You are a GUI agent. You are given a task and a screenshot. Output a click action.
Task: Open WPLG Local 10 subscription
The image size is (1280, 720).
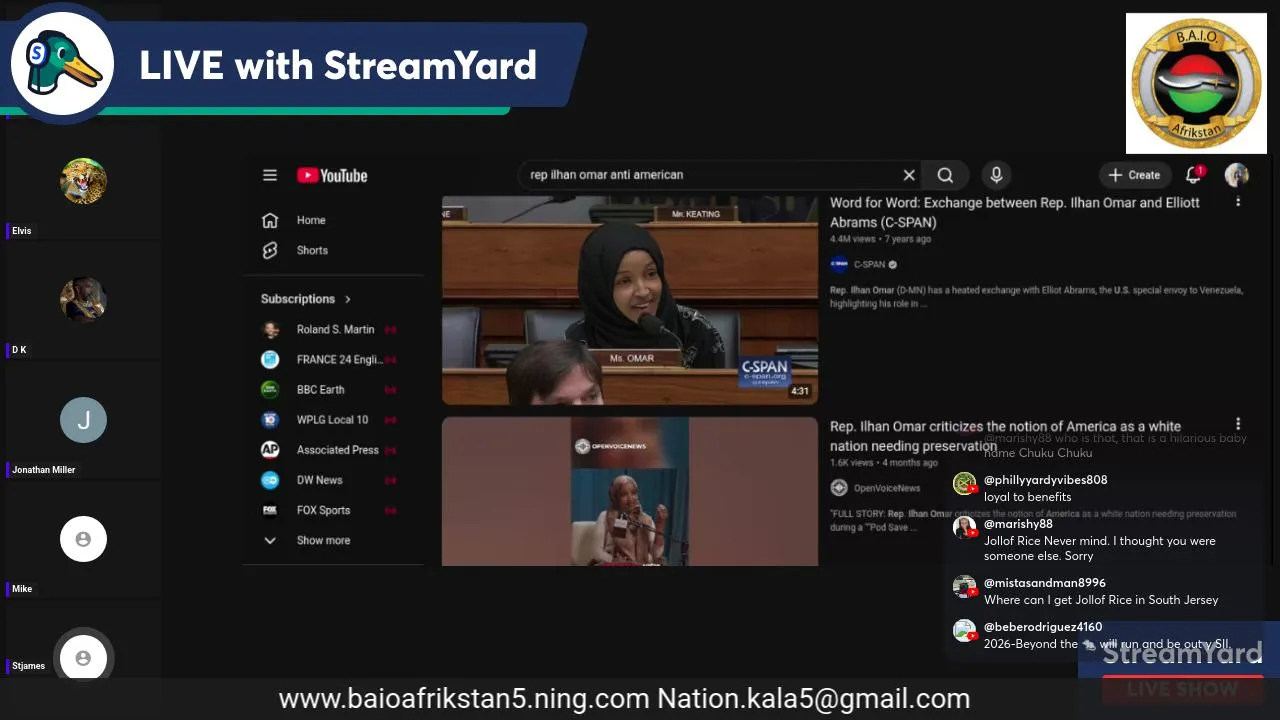pyautogui.click(x=334, y=419)
